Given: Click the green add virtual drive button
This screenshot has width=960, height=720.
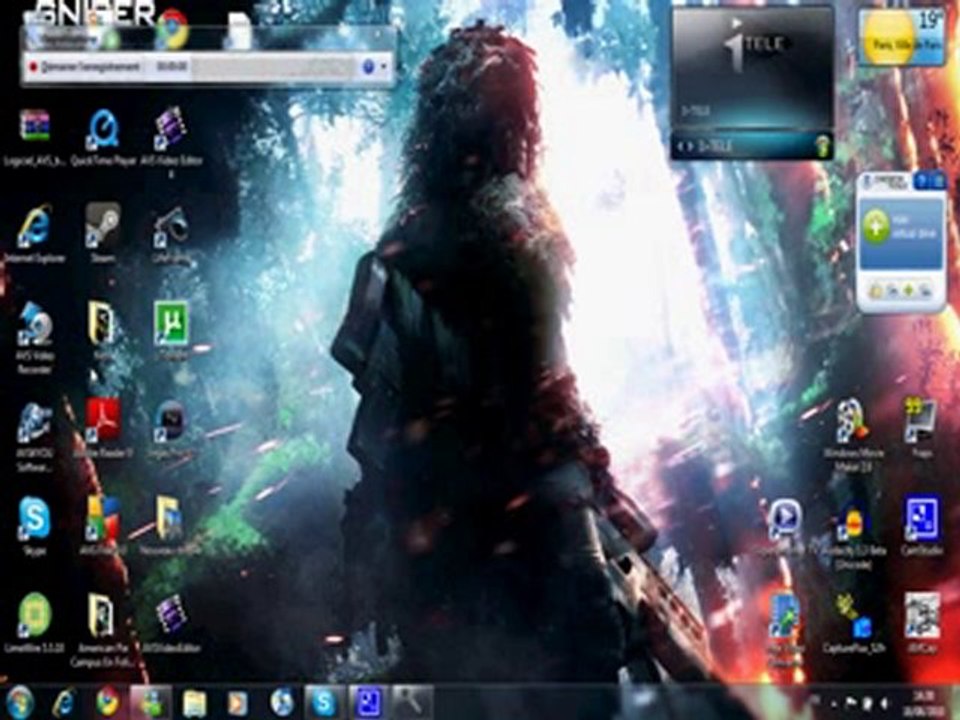Looking at the screenshot, I should coord(876,226).
